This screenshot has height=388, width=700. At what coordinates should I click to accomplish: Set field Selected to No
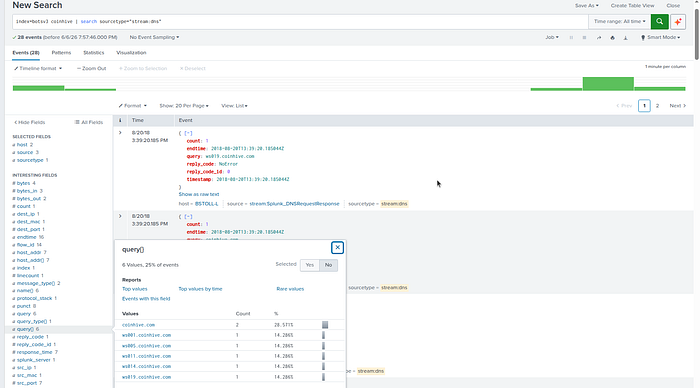[328, 265]
